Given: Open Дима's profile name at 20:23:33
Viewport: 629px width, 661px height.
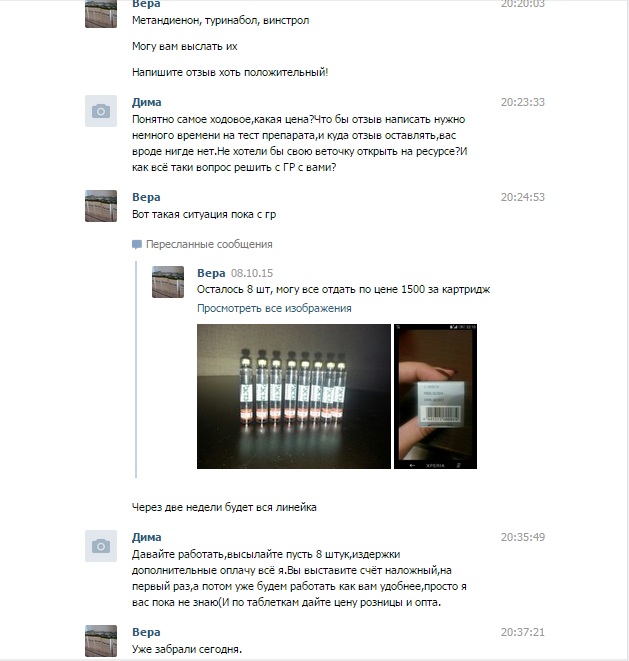Looking at the screenshot, I should click(x=146, y=102).
